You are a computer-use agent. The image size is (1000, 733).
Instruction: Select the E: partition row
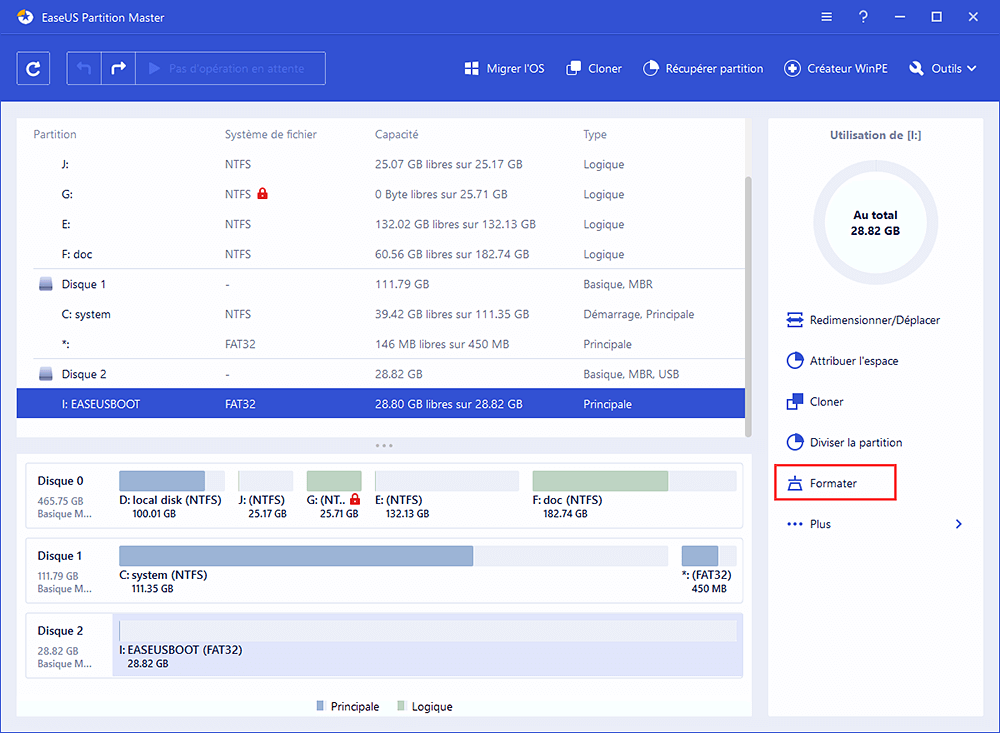click(x=381, y=225)
